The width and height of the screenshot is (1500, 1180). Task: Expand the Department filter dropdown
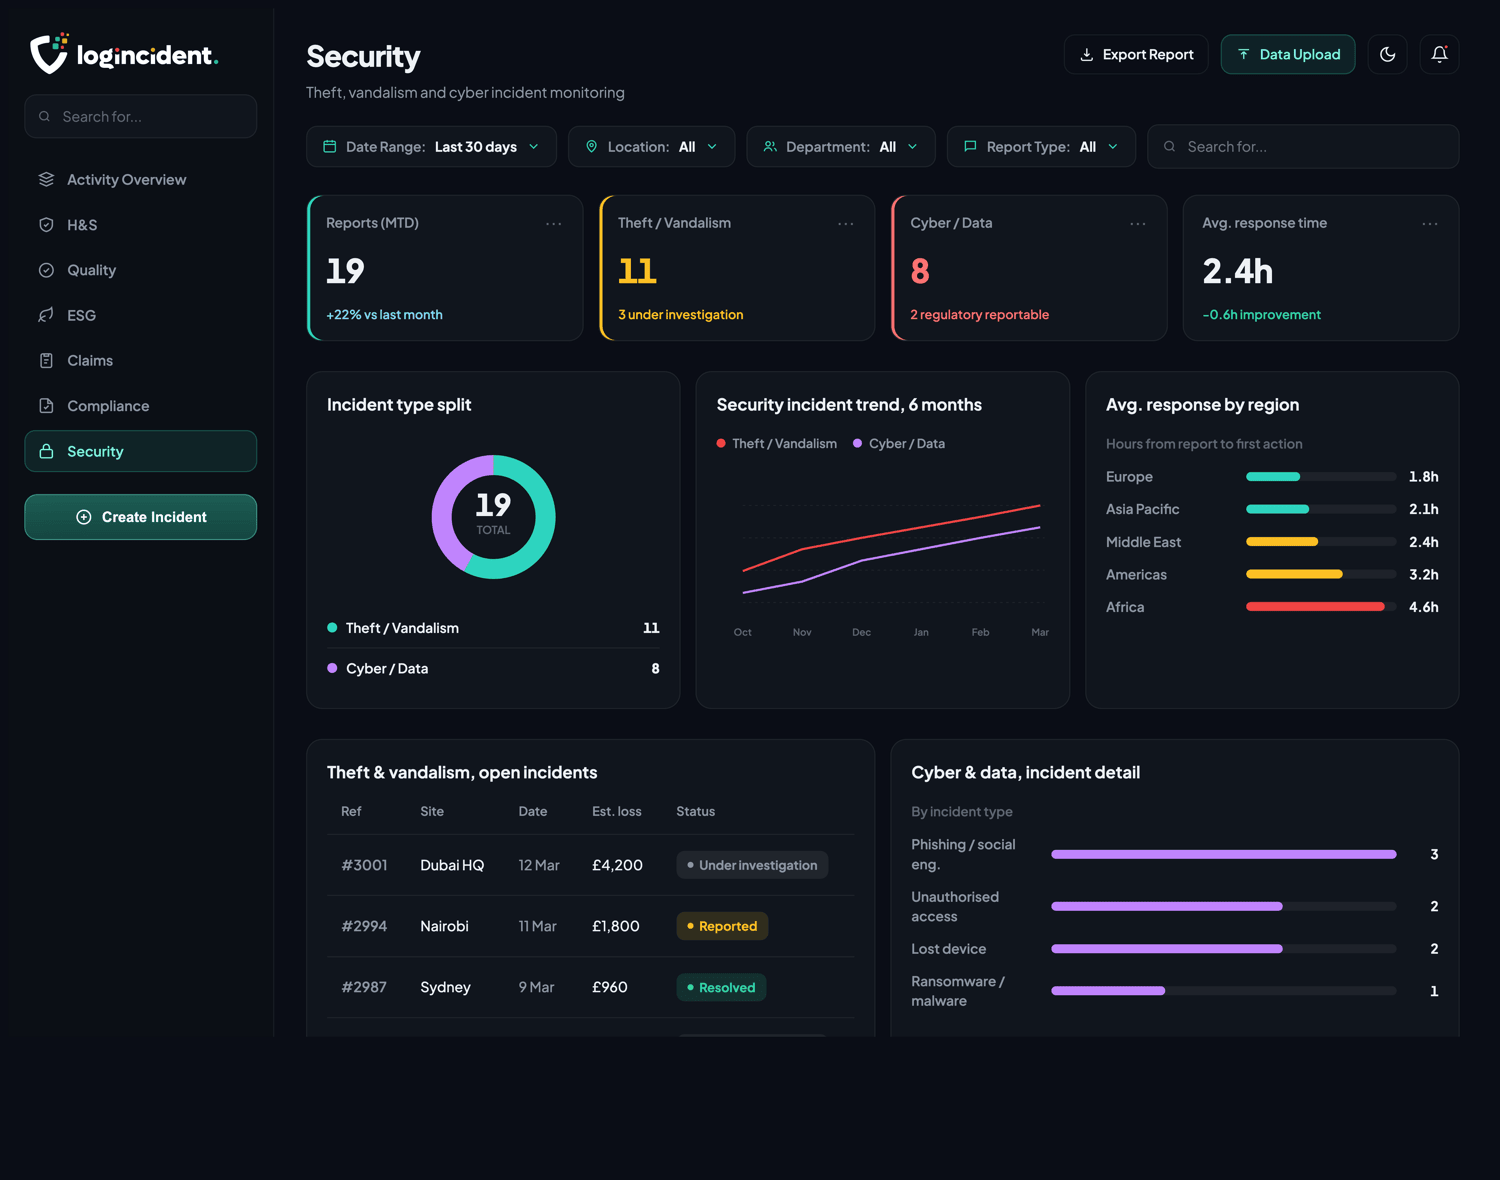coord(840,147)
